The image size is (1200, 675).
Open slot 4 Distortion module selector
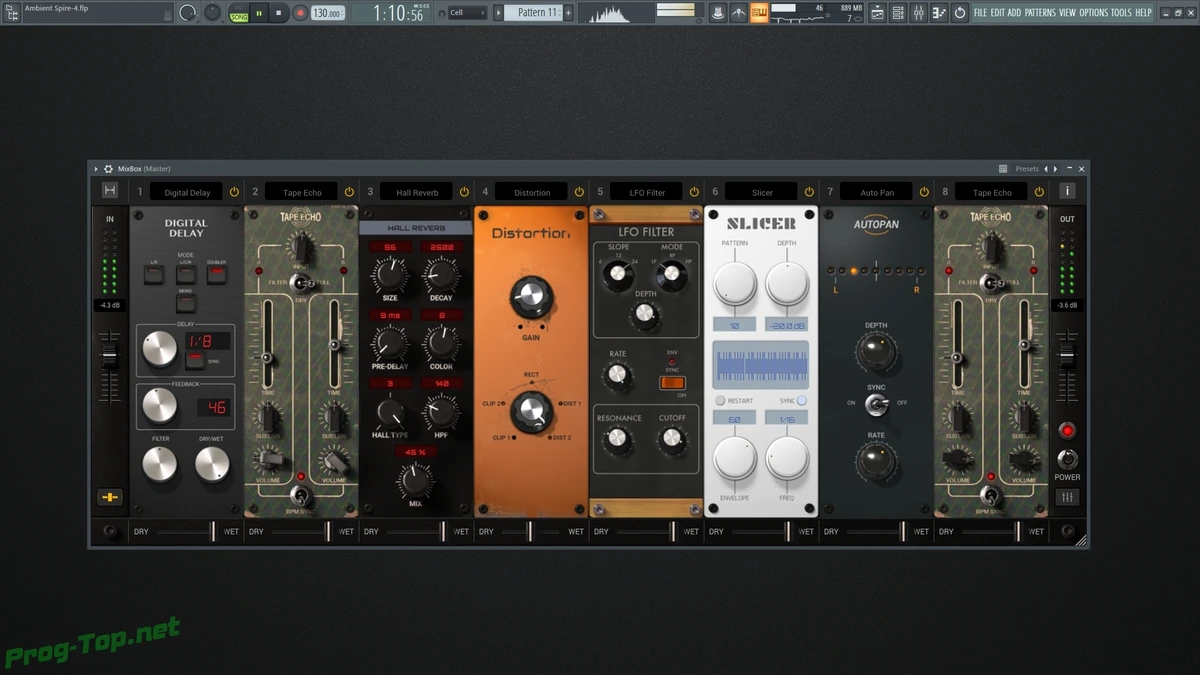click(532, 192)
